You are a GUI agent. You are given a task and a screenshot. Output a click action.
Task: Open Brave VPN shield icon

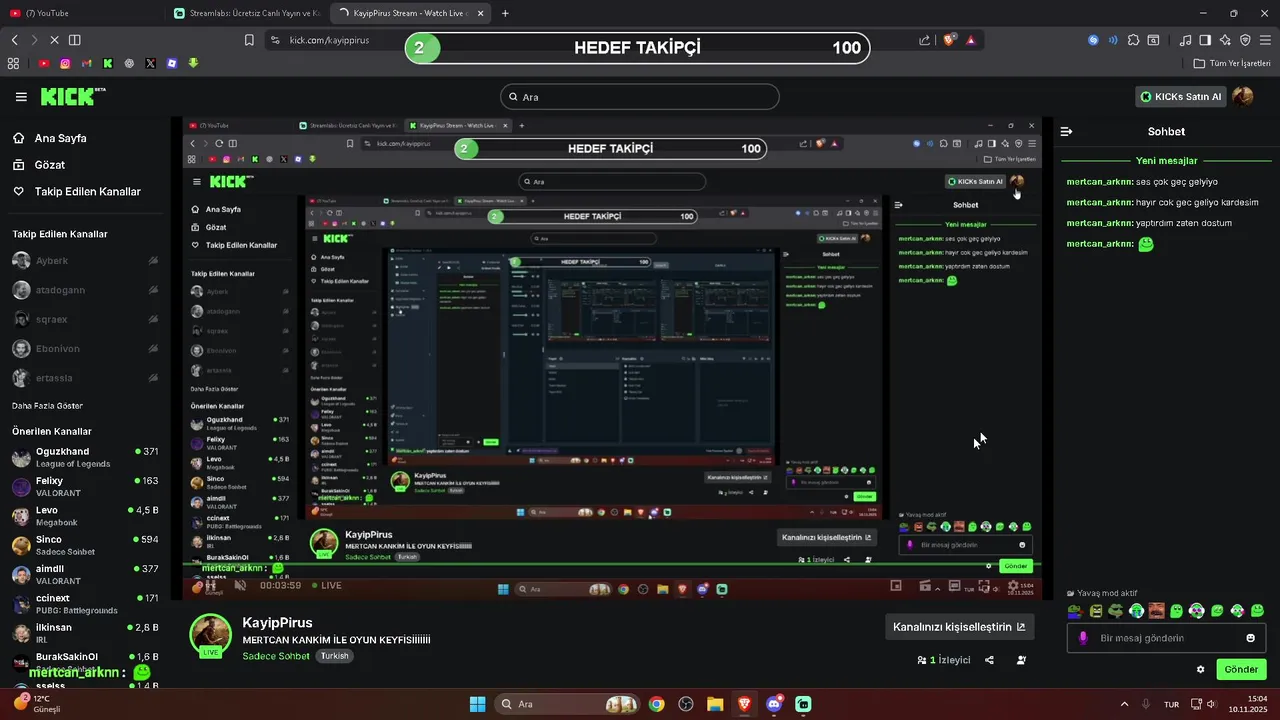1245,40
